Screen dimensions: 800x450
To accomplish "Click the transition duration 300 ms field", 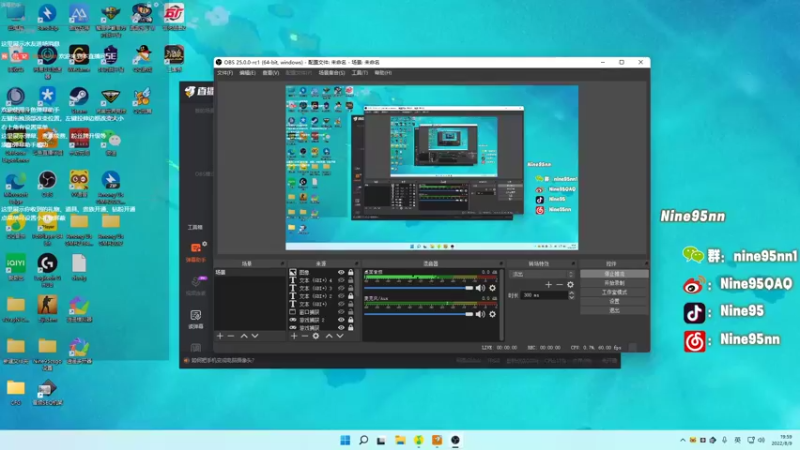I will tap(544, 295).
